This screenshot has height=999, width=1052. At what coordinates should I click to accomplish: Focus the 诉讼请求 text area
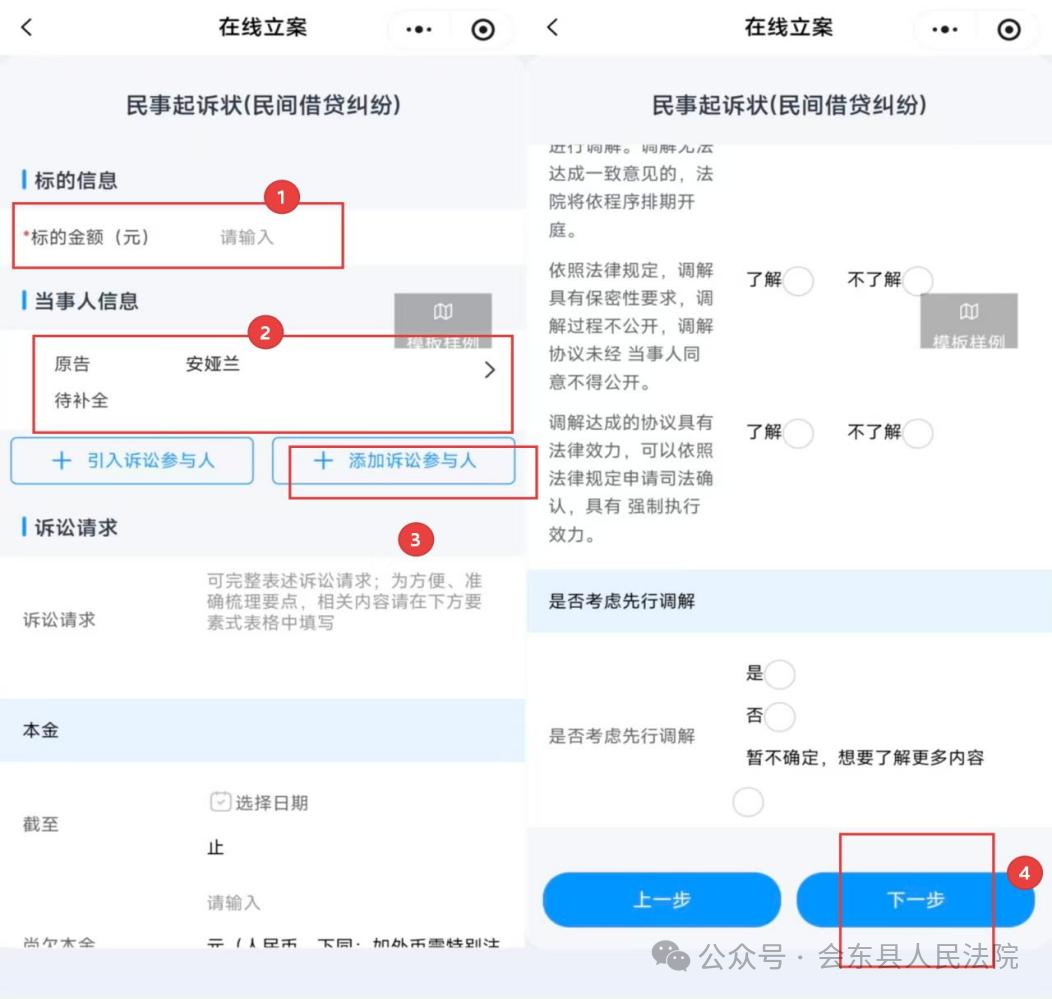[x=344, y=601]
